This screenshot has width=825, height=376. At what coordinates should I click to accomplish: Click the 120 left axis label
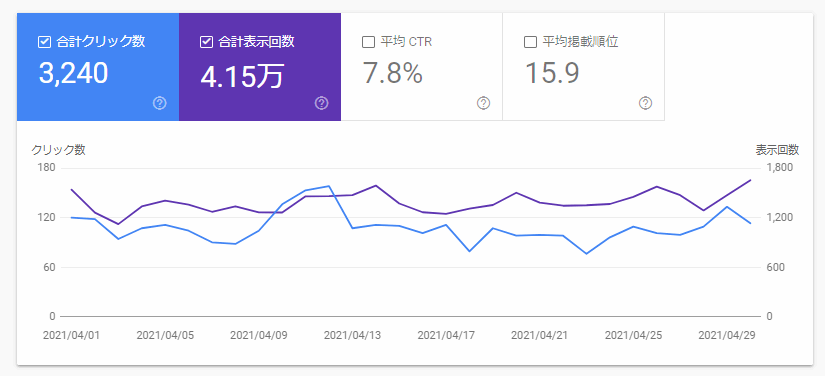(x=47, y=217)
